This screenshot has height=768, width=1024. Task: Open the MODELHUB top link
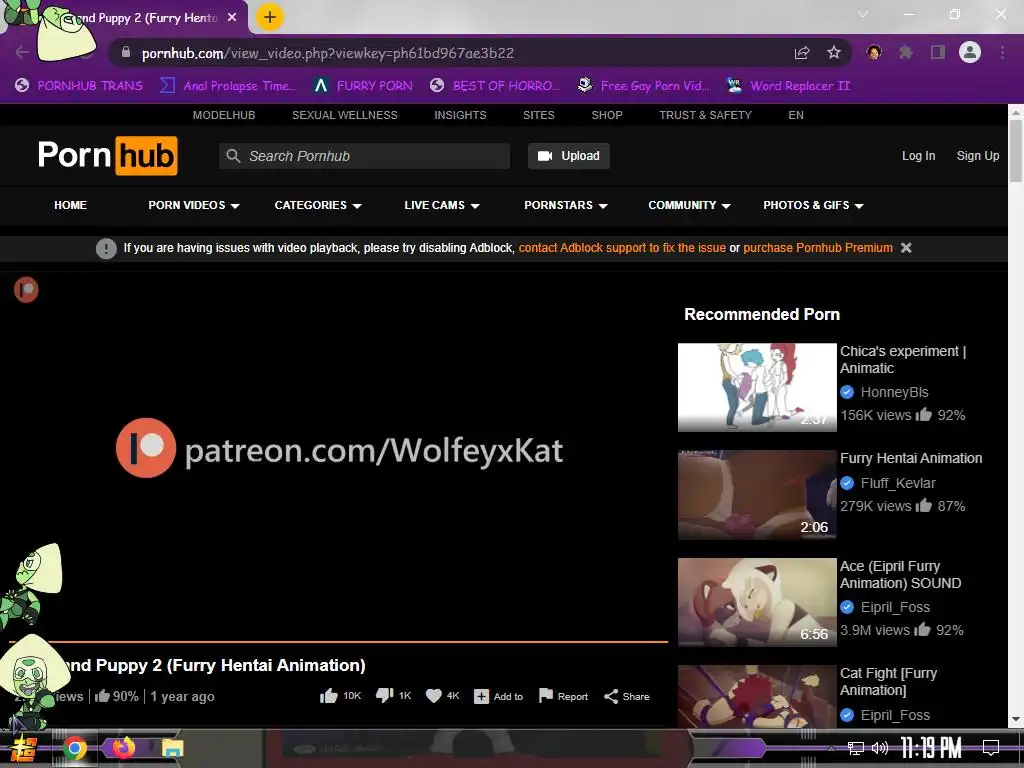click(224, 115)
